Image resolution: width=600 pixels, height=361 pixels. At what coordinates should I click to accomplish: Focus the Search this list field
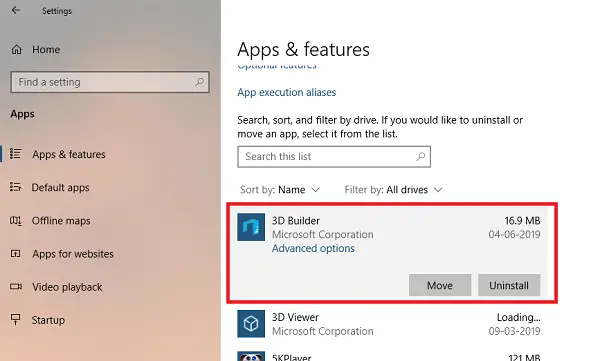pyautogui.click(x=334, y=157)
